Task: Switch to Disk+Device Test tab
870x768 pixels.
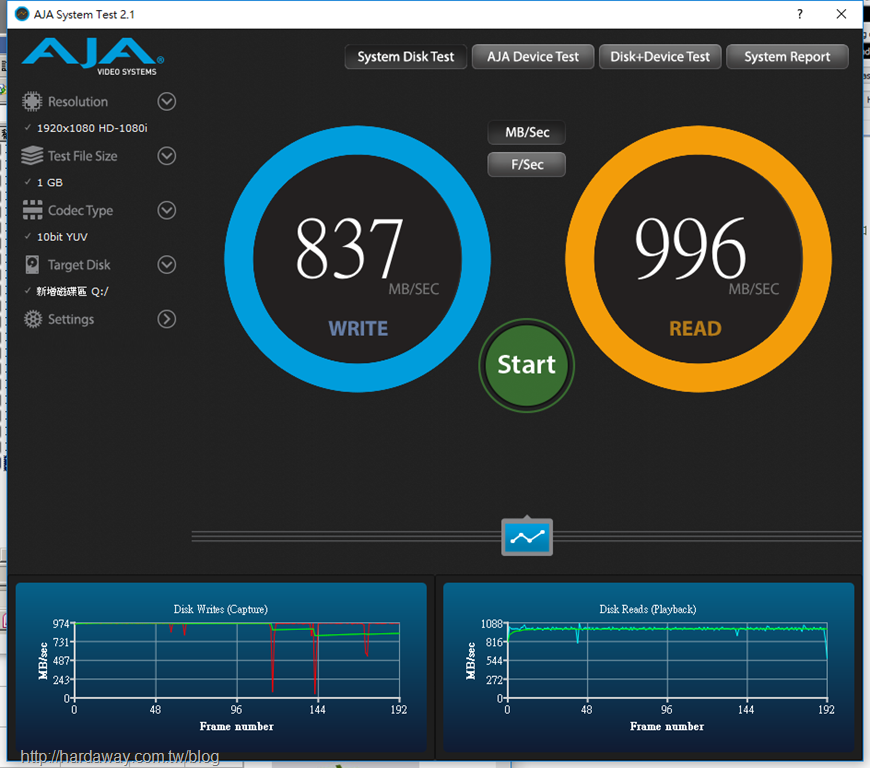Action: 660,57
